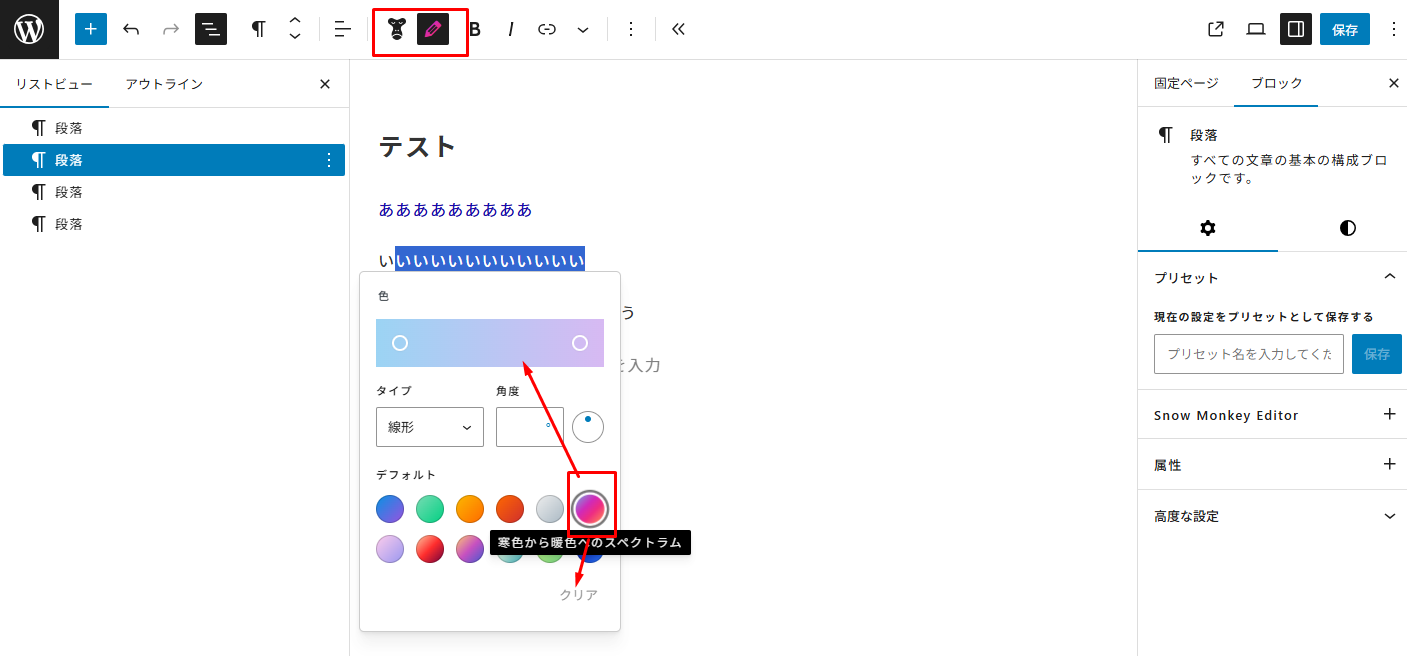This screenshot has width=1407, height=656.
Task: Open the 固定ページ tab
Action: pos(1186,84)
